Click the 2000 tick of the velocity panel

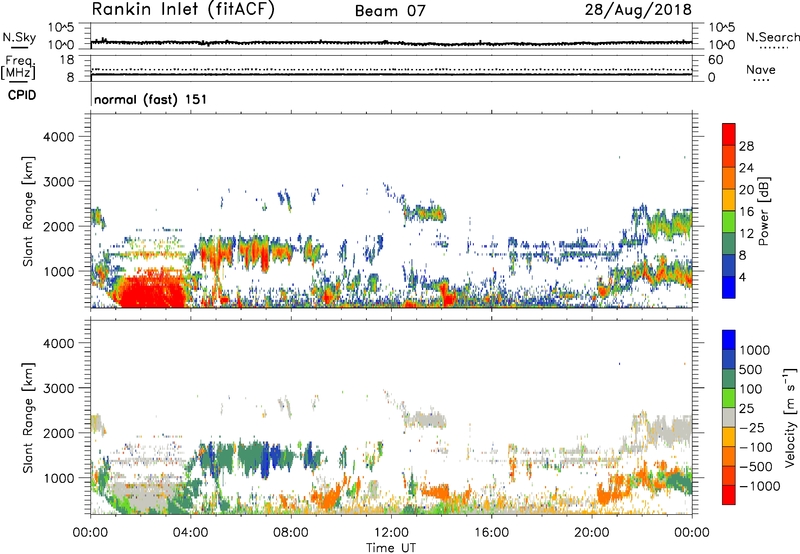59,433
